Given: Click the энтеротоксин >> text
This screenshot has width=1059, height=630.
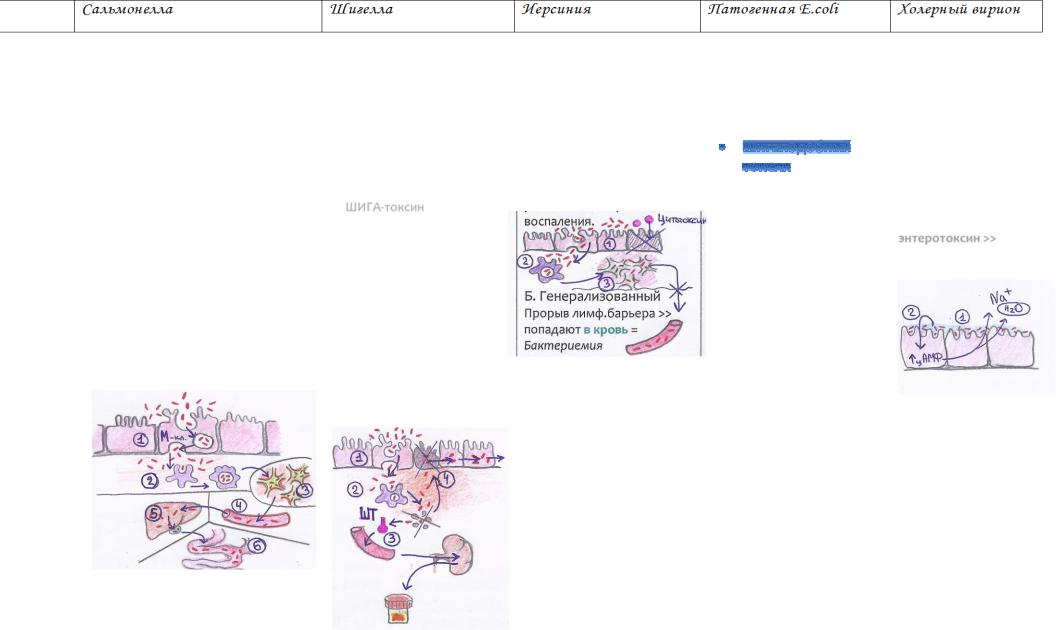Looking at the screenshot, I should pos(947,238).
